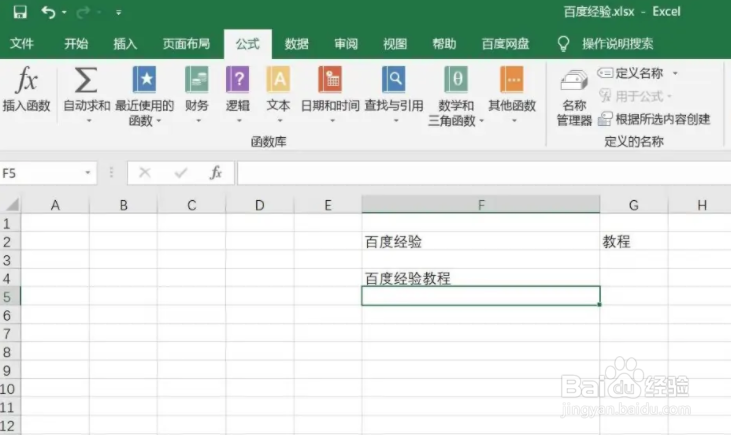Switch to the 数据 ribbon tab
731x435 pixels.
click(297, 44)
